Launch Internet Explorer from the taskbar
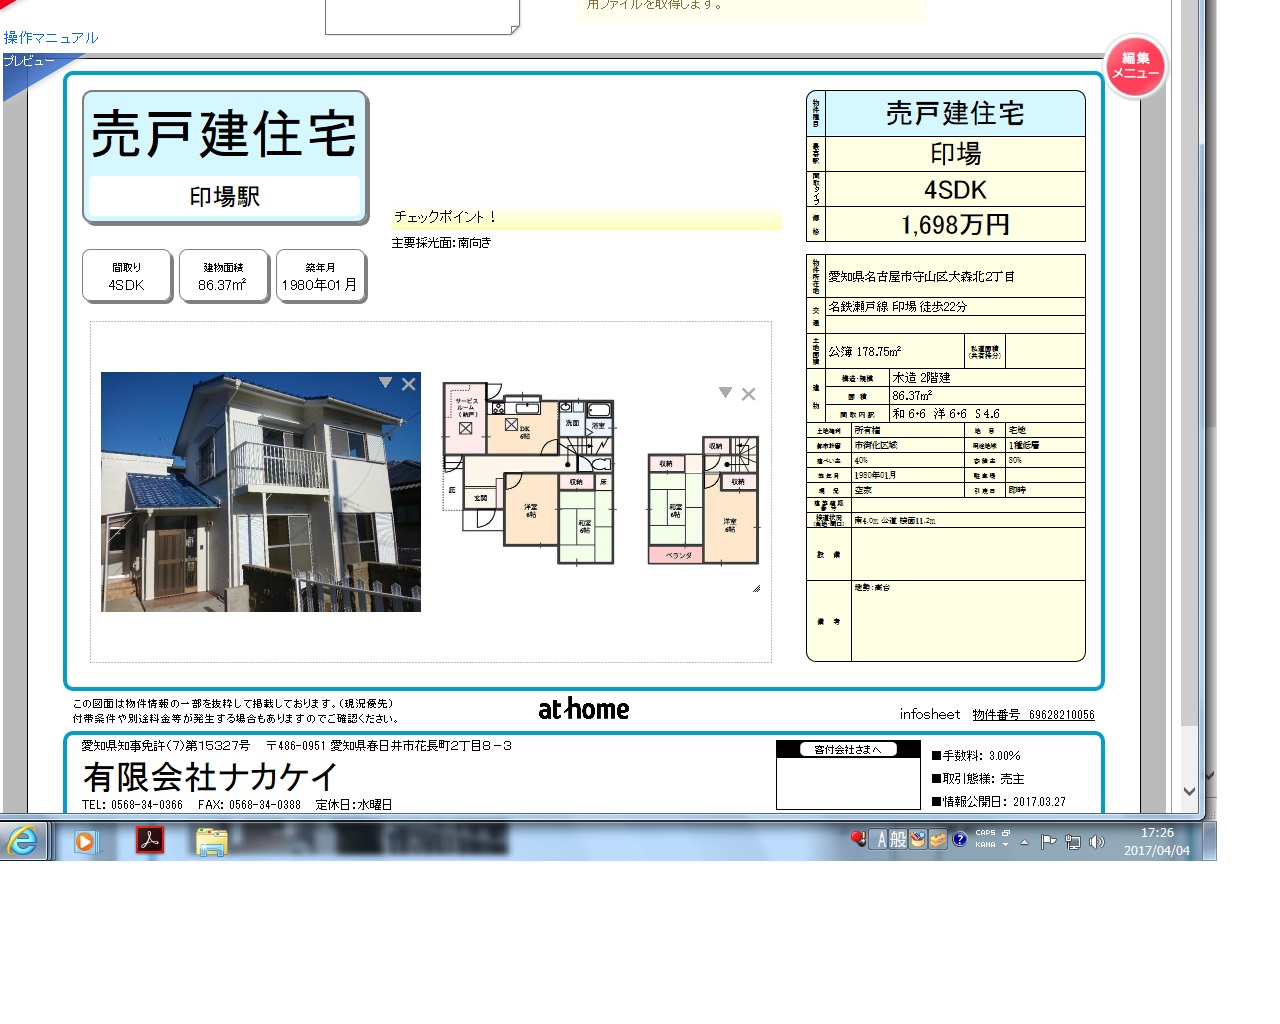The image size is (1280, 1024). (23, 841)
